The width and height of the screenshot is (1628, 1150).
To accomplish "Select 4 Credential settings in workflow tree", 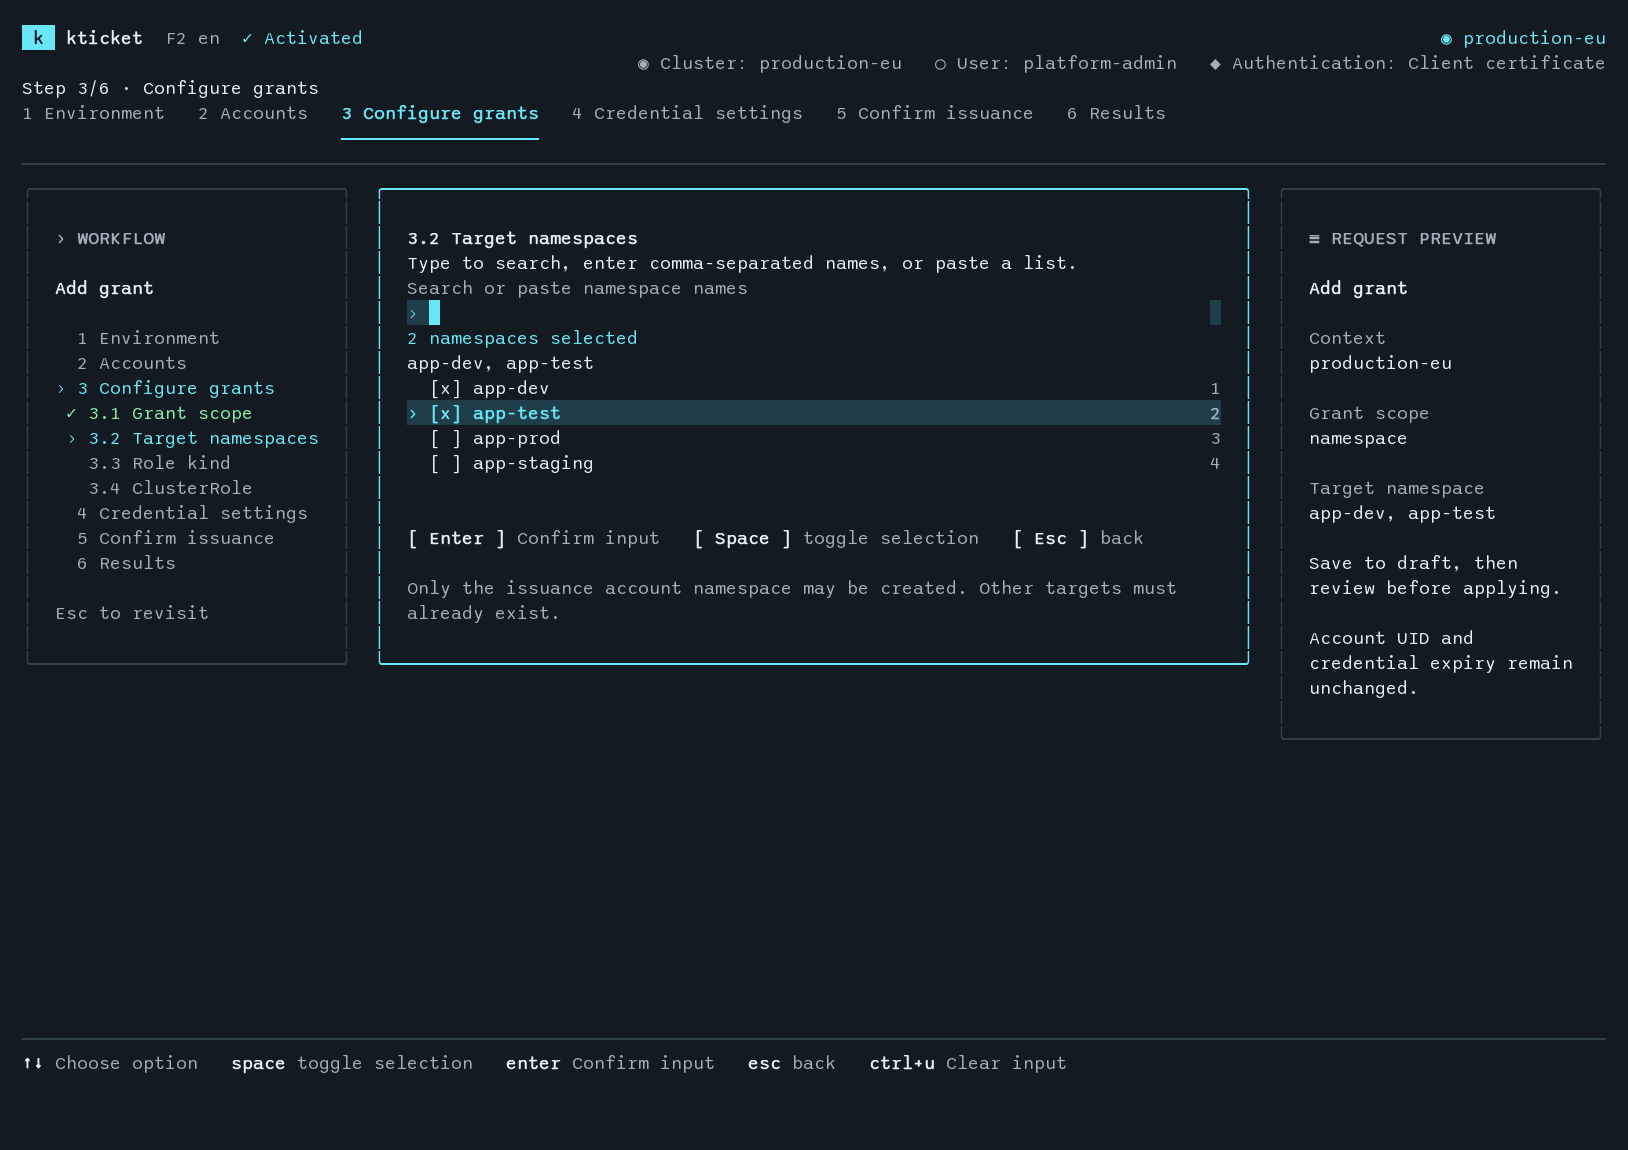I will click(x=192, y=513).
